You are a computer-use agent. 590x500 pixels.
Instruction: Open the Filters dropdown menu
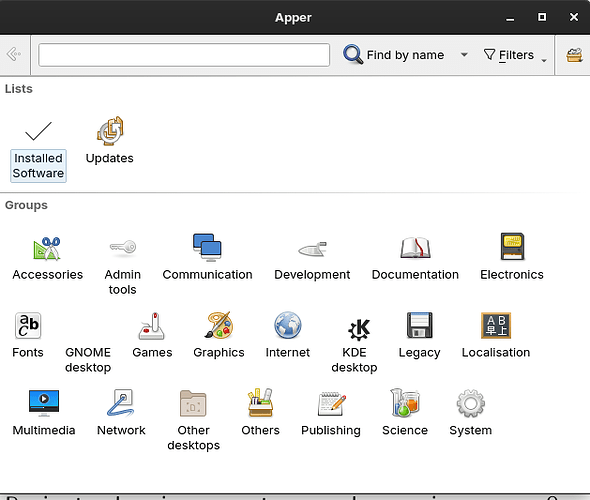(515, 55)
